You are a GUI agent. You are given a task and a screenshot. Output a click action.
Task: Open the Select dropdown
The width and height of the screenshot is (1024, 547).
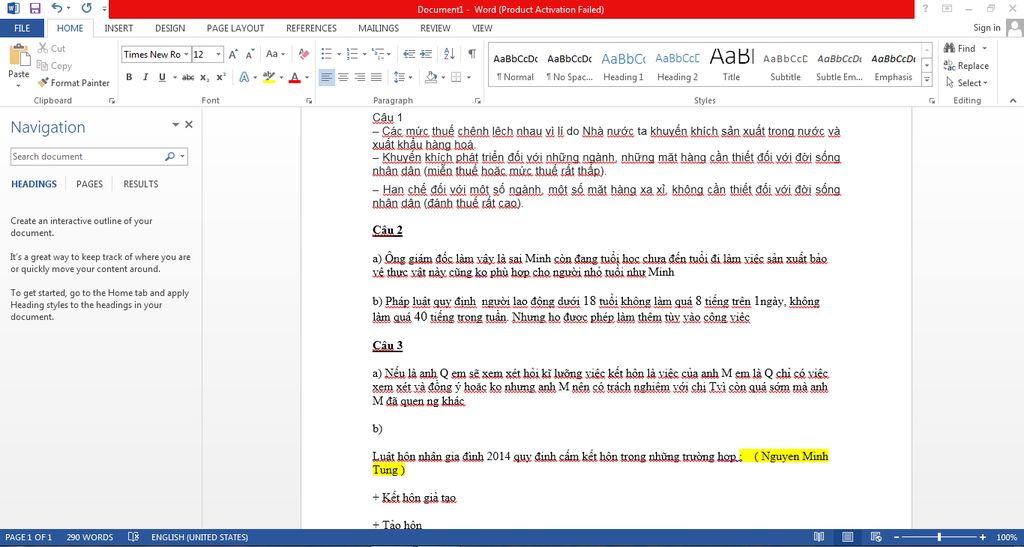966,83
